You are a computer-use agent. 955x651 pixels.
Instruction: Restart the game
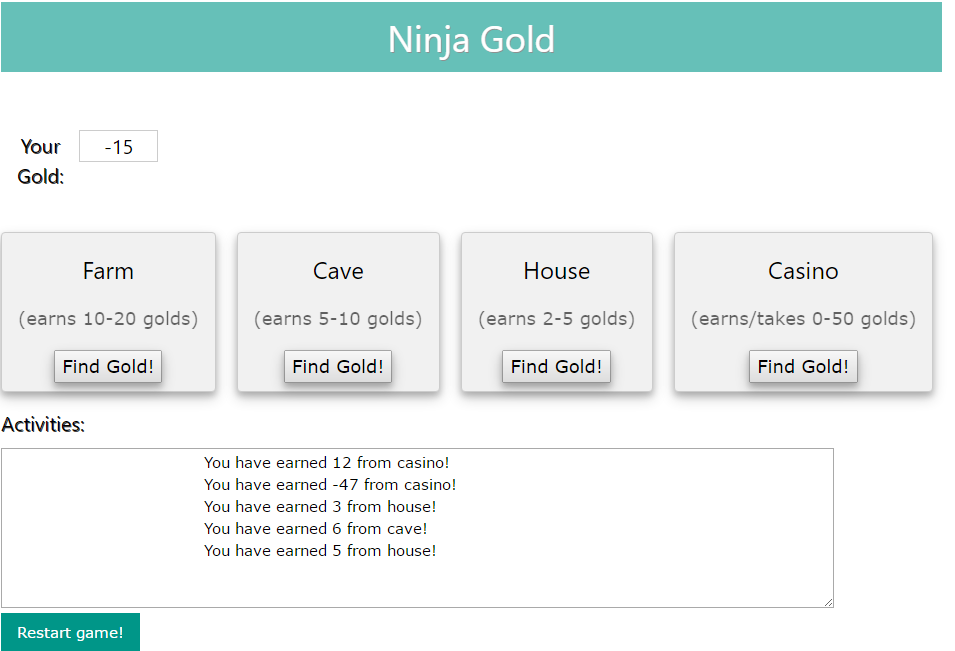pos(70,632)
